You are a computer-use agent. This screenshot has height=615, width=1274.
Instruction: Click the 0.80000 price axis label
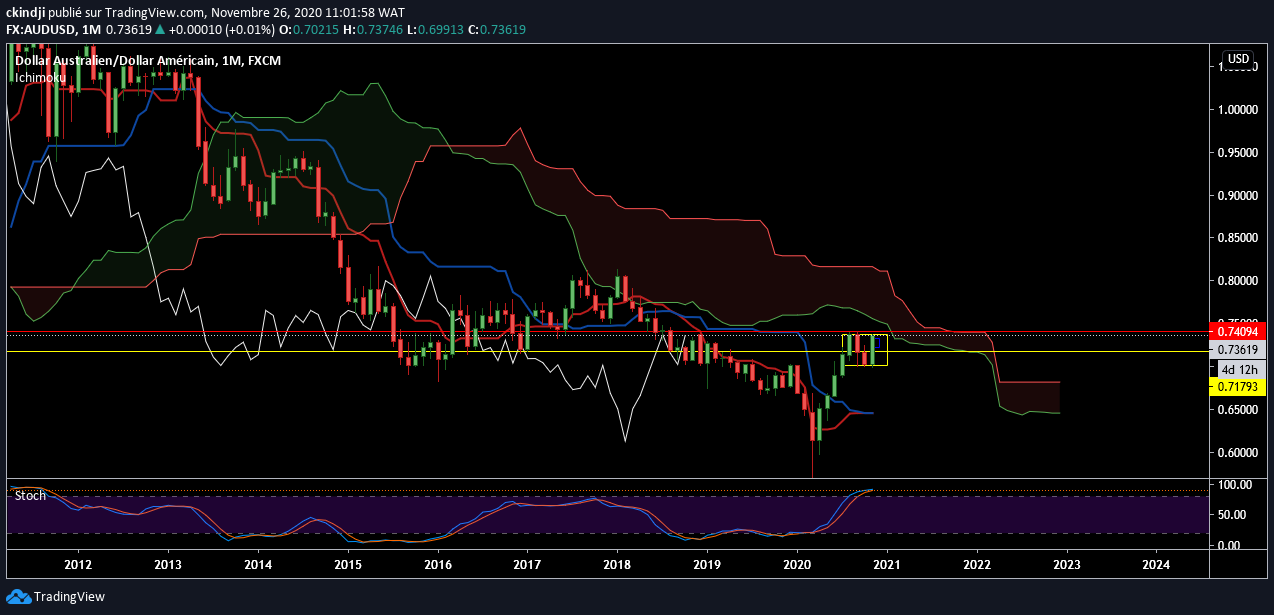1240,281
